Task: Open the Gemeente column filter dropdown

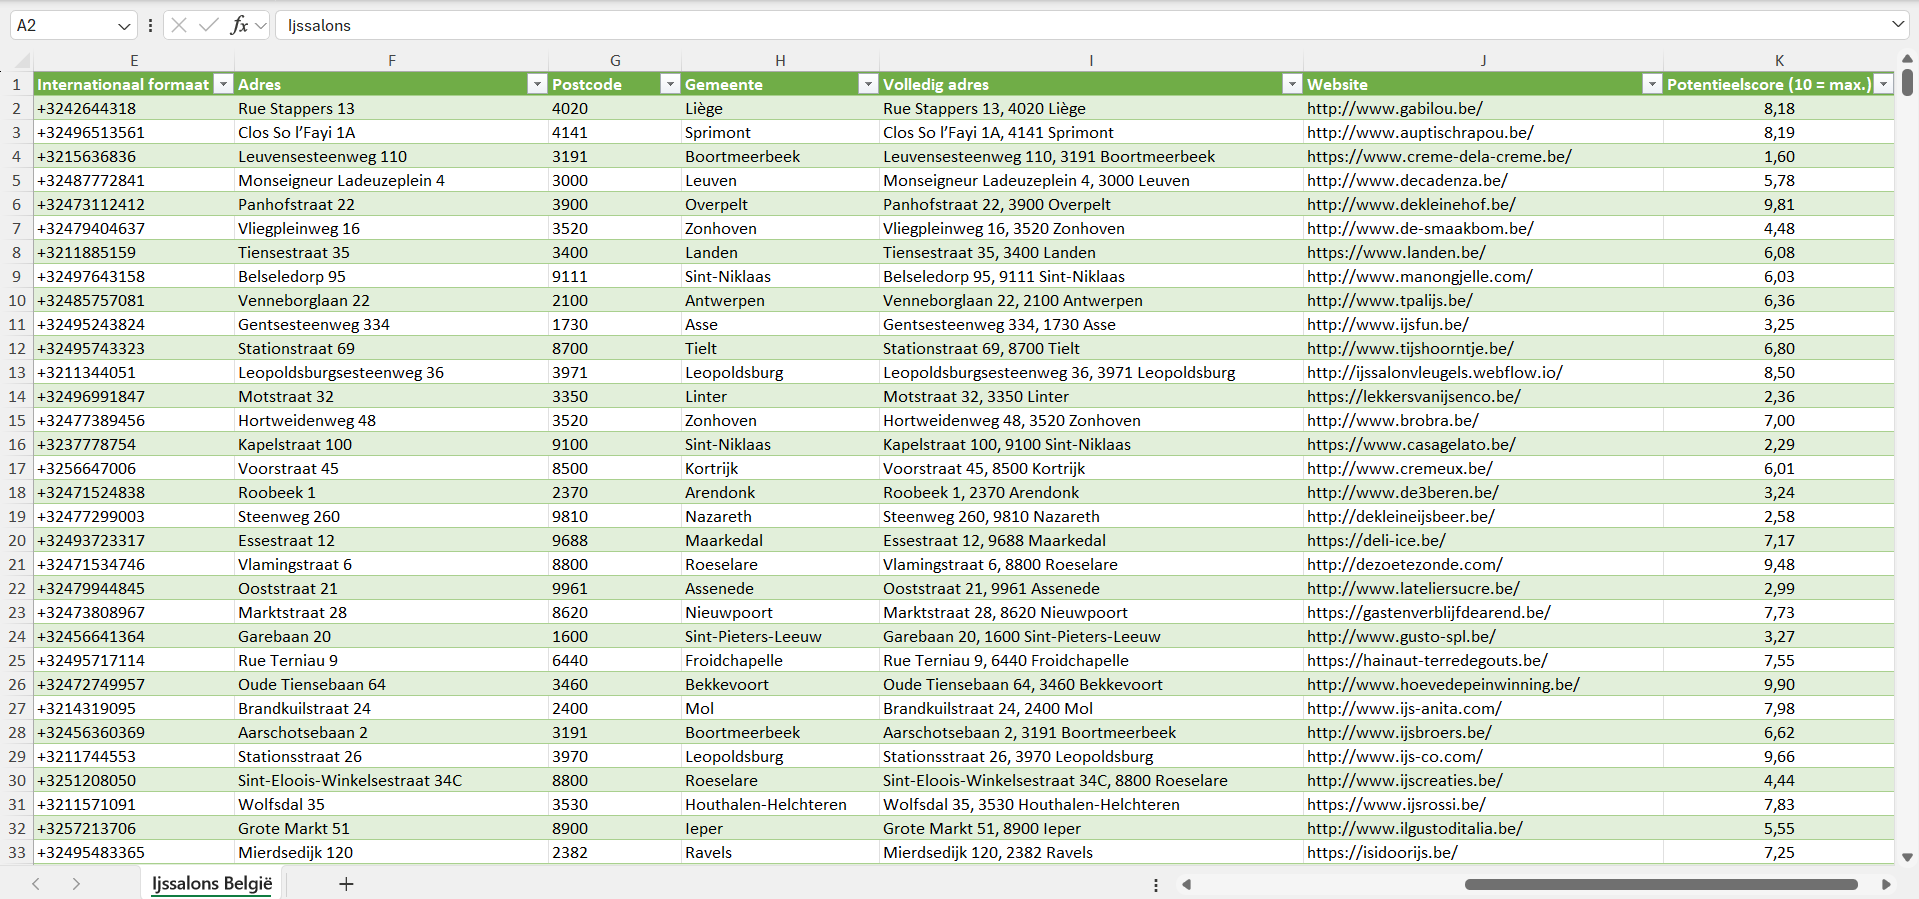Action: point(868,84)
